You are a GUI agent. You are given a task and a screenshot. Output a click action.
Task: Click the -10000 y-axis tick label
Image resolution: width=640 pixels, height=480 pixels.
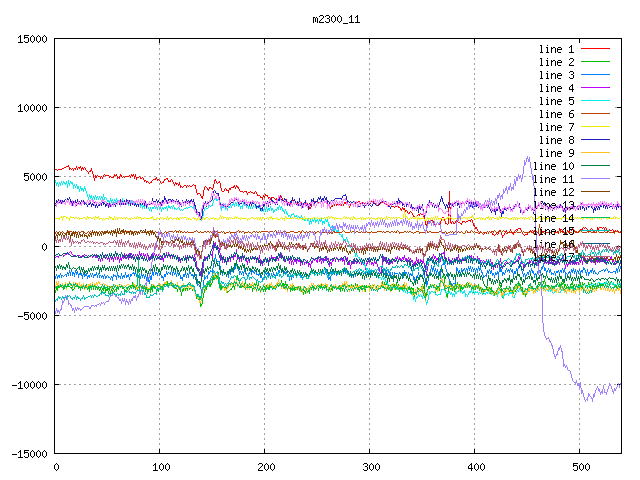click(x=26, y=385)
